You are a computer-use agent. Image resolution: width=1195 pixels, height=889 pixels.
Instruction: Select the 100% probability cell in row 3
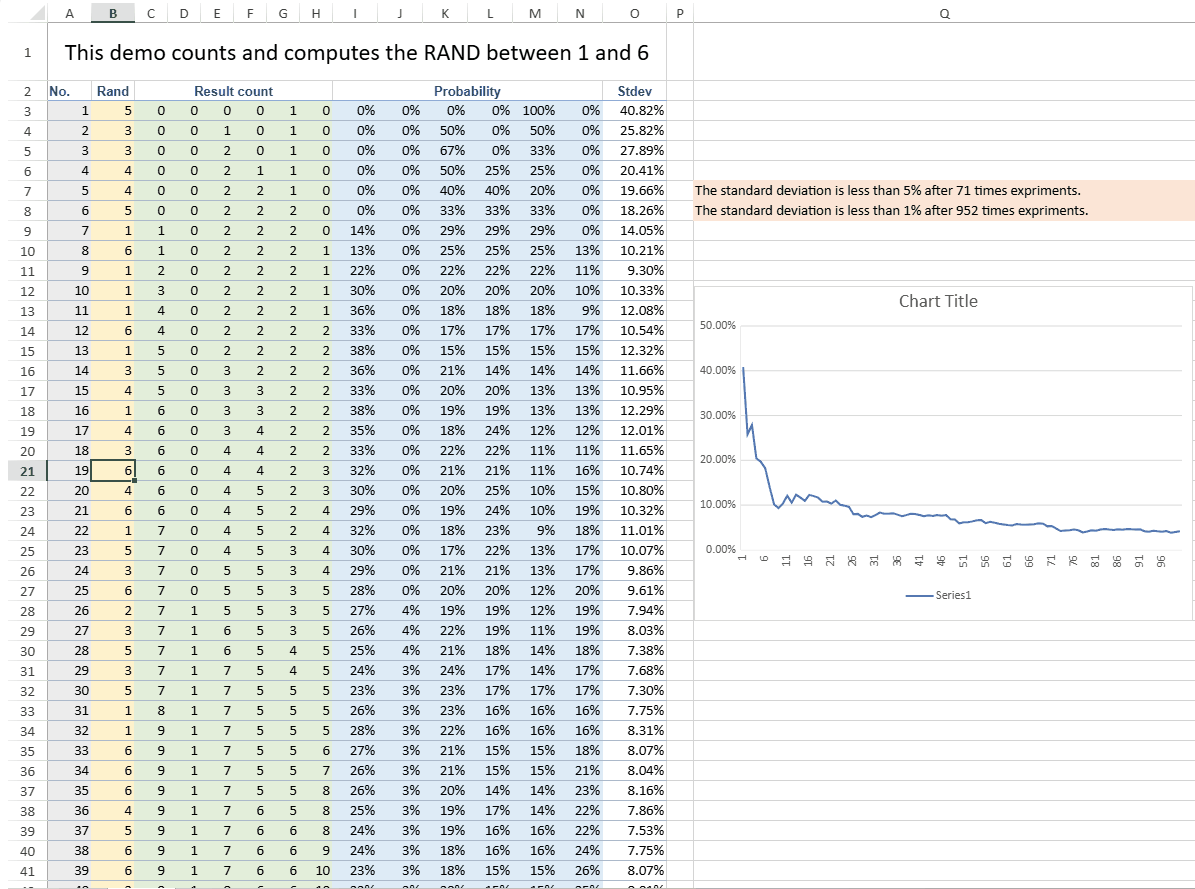537,111
